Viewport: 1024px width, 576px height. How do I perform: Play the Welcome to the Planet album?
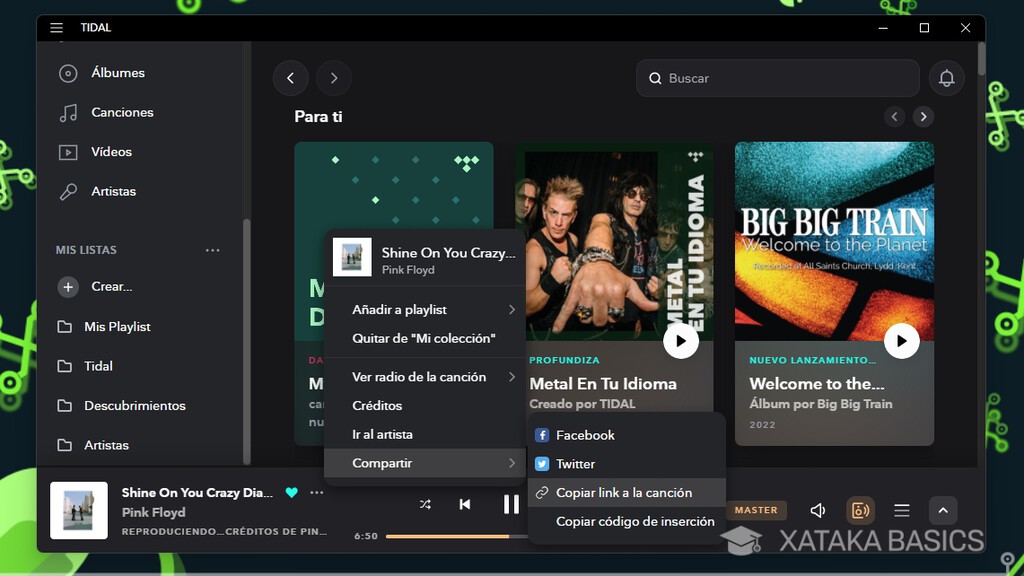coord(901,341)
